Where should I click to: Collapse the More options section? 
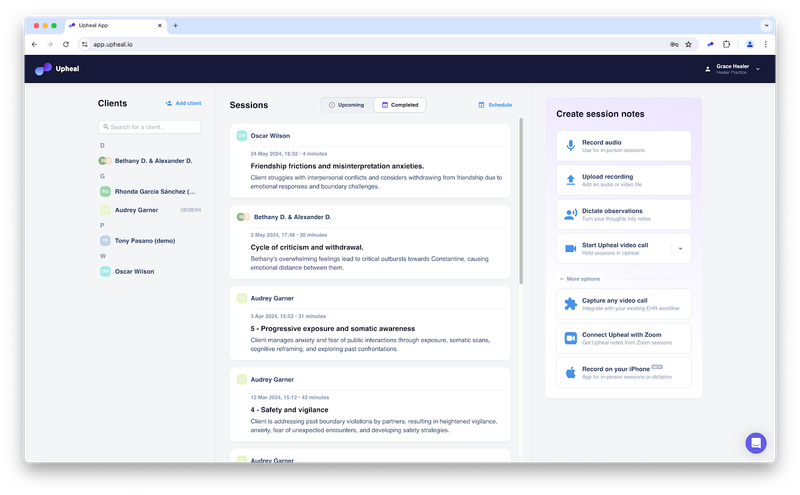click(579, 279)
